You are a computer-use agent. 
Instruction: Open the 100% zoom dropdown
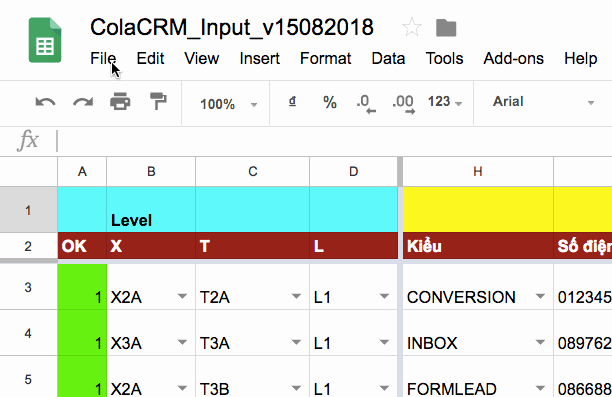tap(228, 104)
